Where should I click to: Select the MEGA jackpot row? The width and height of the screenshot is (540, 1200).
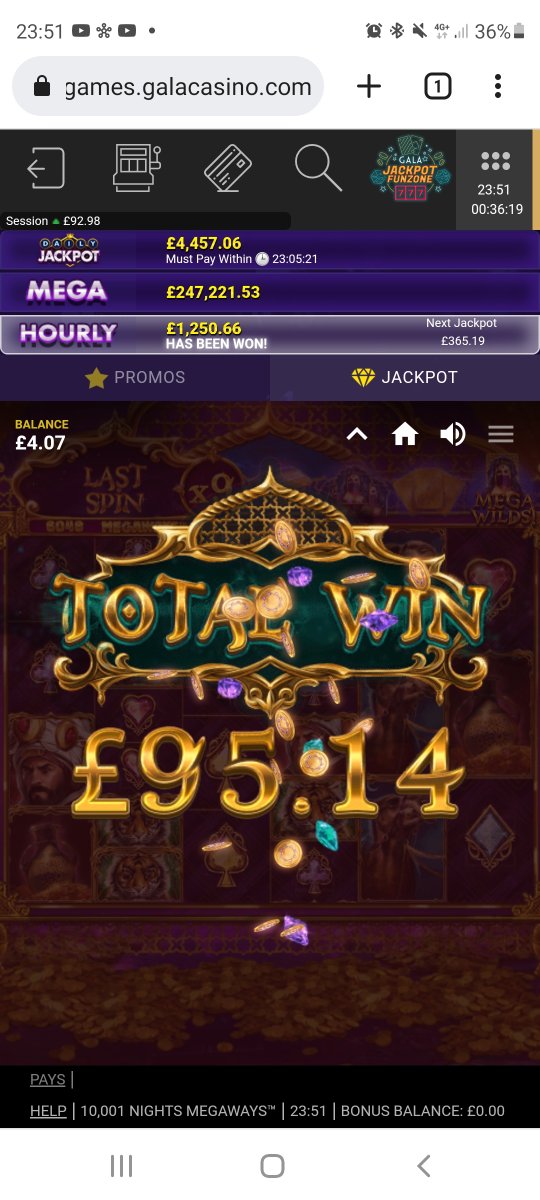coord(270,292)
